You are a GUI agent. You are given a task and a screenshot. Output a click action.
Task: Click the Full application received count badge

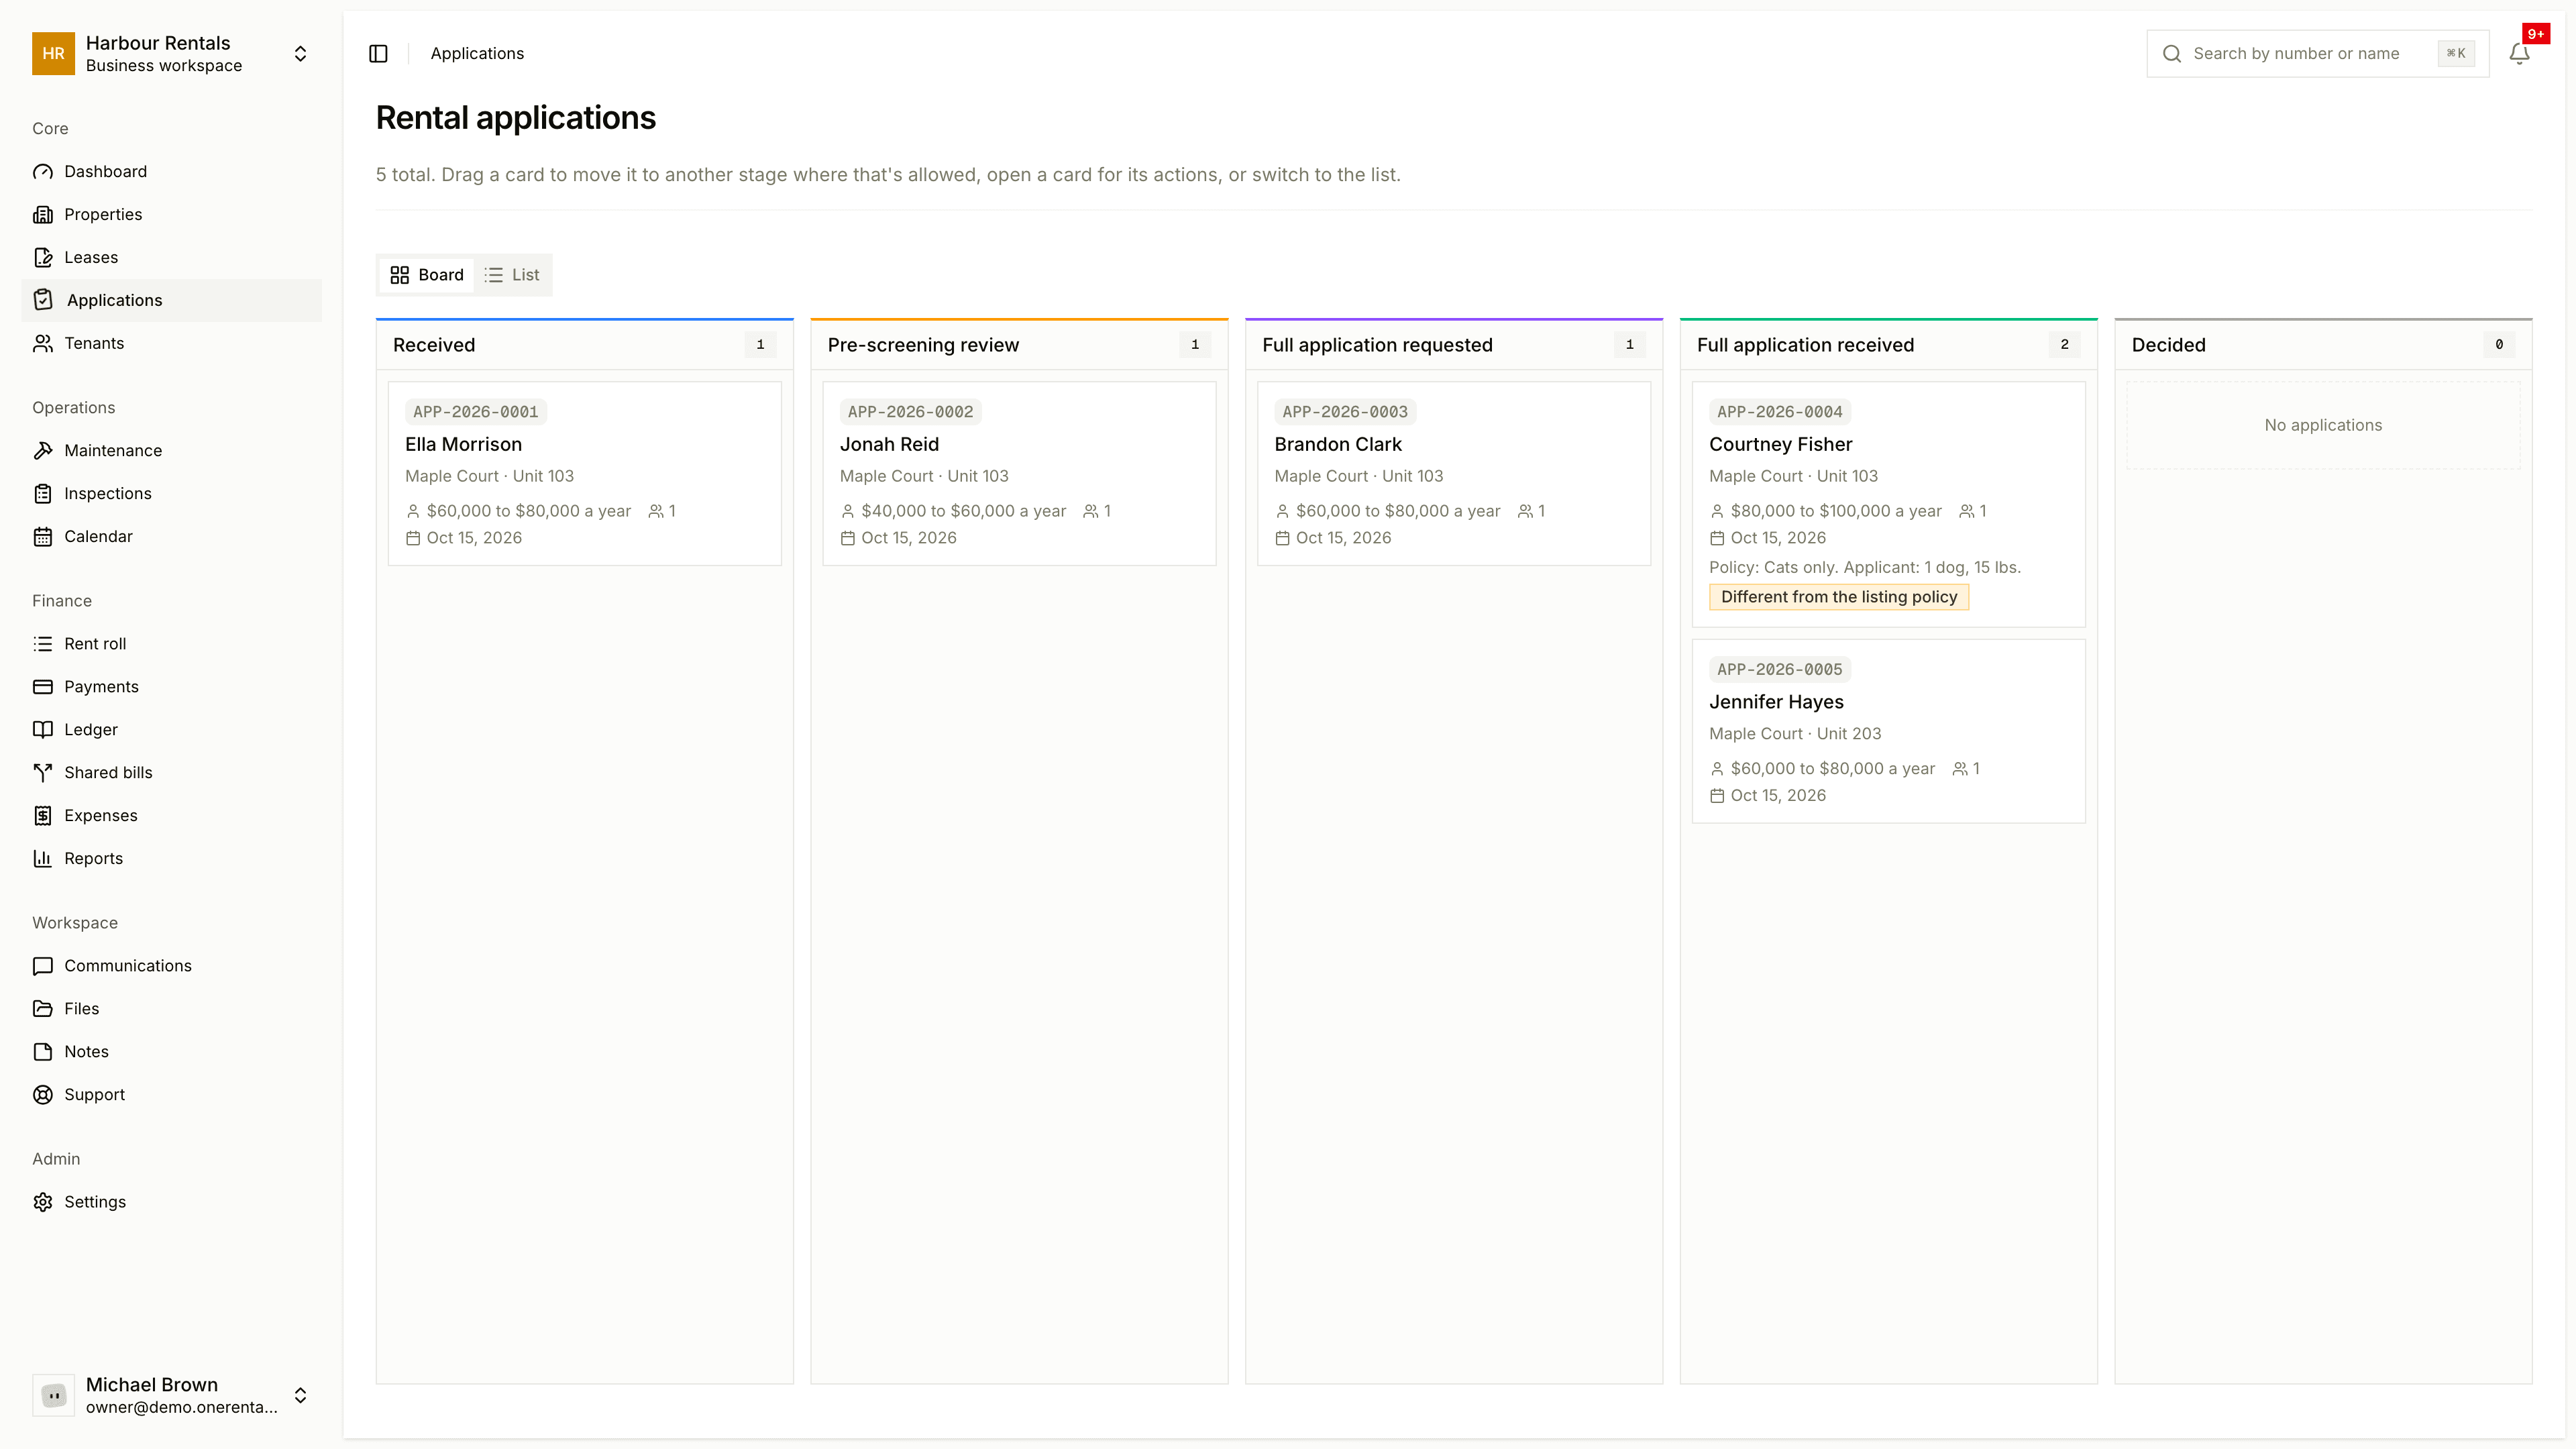point(2064,345)
